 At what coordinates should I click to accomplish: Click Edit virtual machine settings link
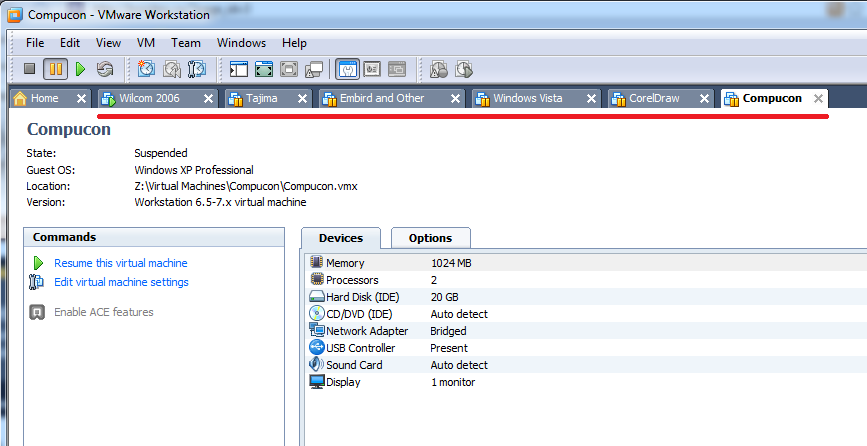121,282
